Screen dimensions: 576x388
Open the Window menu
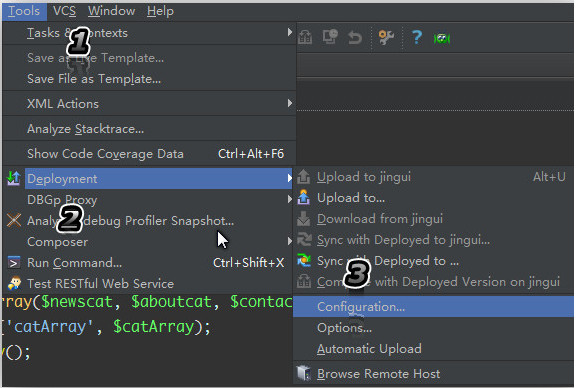pyautogui.click(x=111, y=11)
